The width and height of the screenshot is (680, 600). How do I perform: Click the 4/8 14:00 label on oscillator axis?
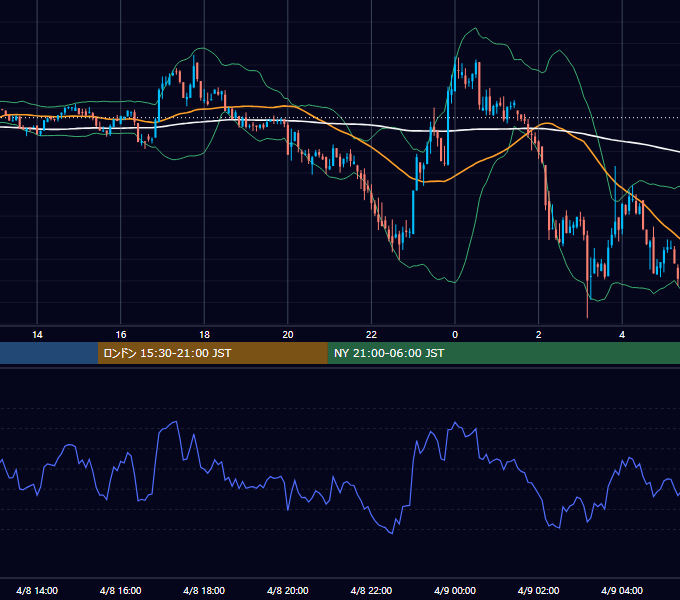point(37,590)
